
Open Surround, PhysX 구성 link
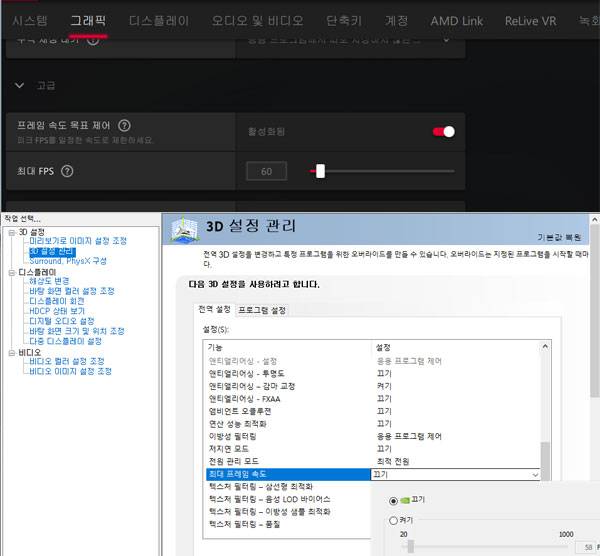pos(68,261)
